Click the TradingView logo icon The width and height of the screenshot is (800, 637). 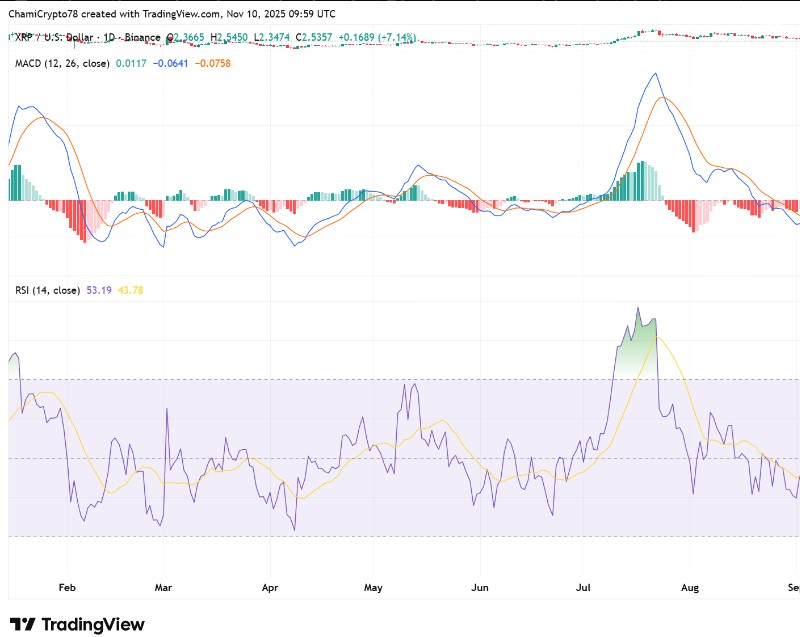23,624
